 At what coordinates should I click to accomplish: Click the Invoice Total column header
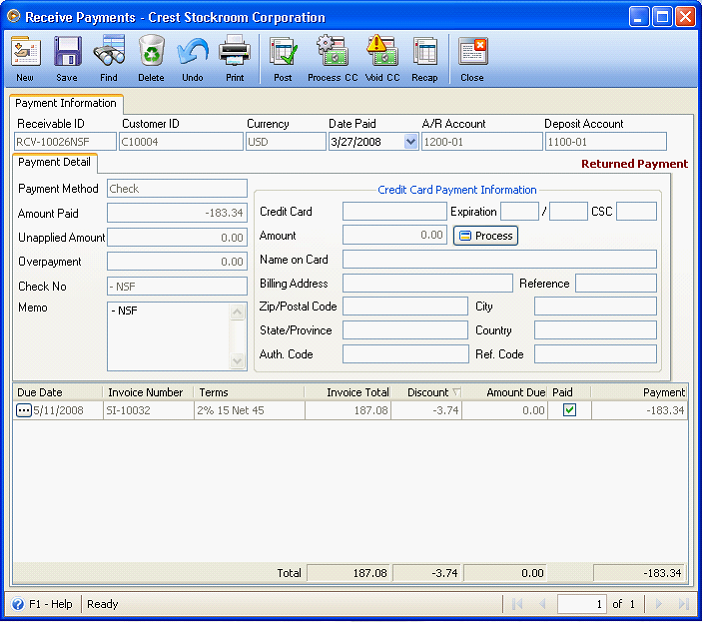click(348, 392)
